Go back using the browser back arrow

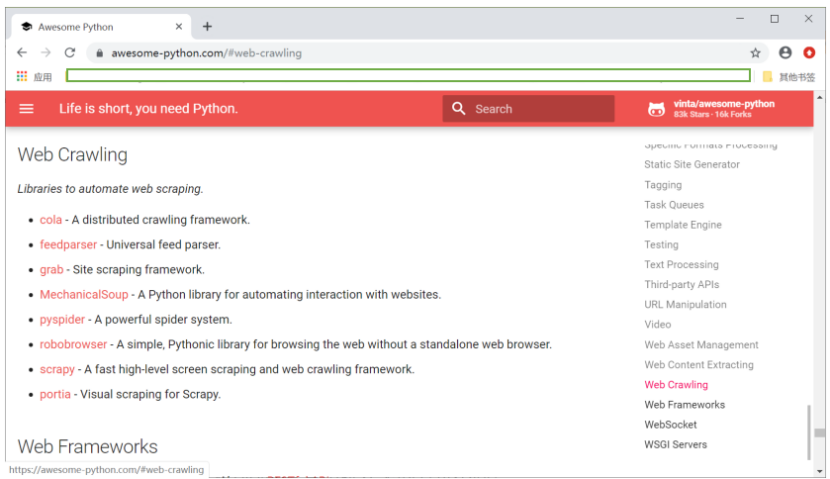(22, 53)
